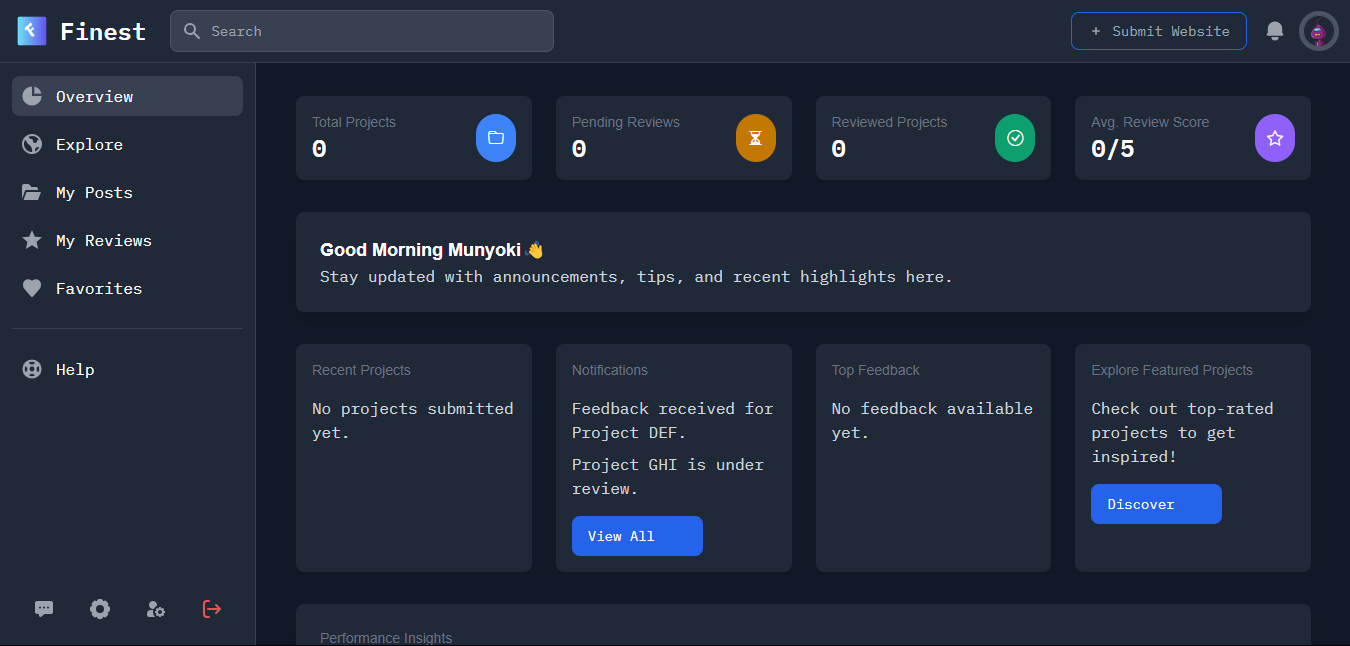This screenshot has height=646, width=1350.
Task: Click the Overview pie chart icon
Action: (x=32, y=96)
